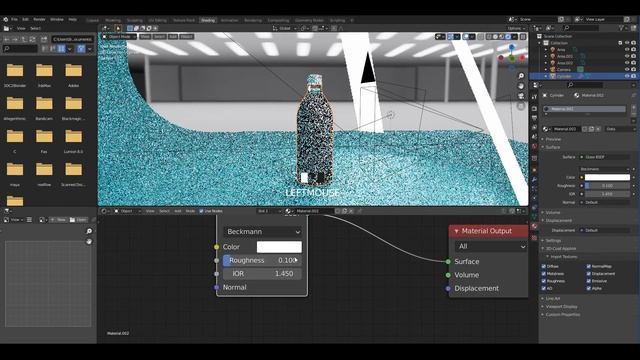Open the Render menu
Image resolution: width=640 pixels, height=360 pixels.
pyautogui.click(x=40, y=19)
